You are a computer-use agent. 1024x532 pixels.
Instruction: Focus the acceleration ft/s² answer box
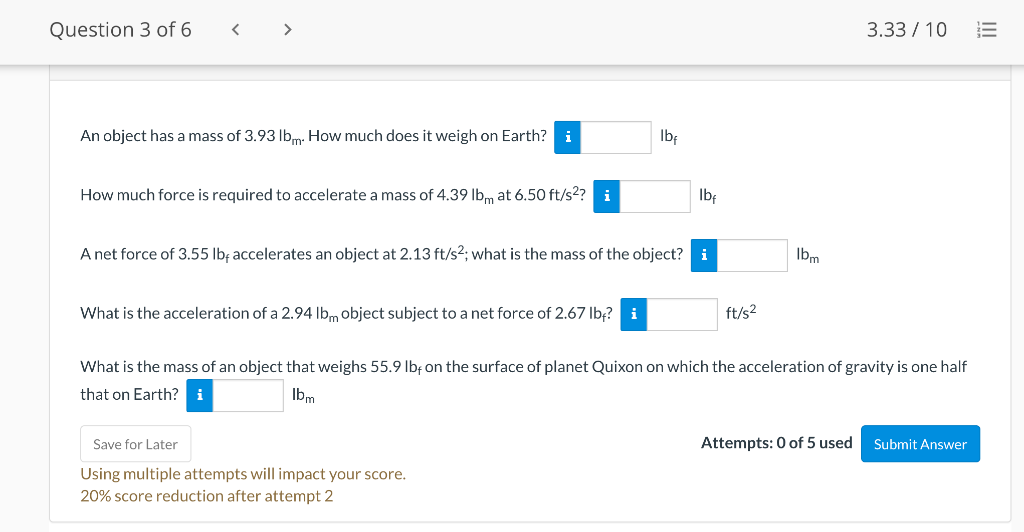point(682,314)
